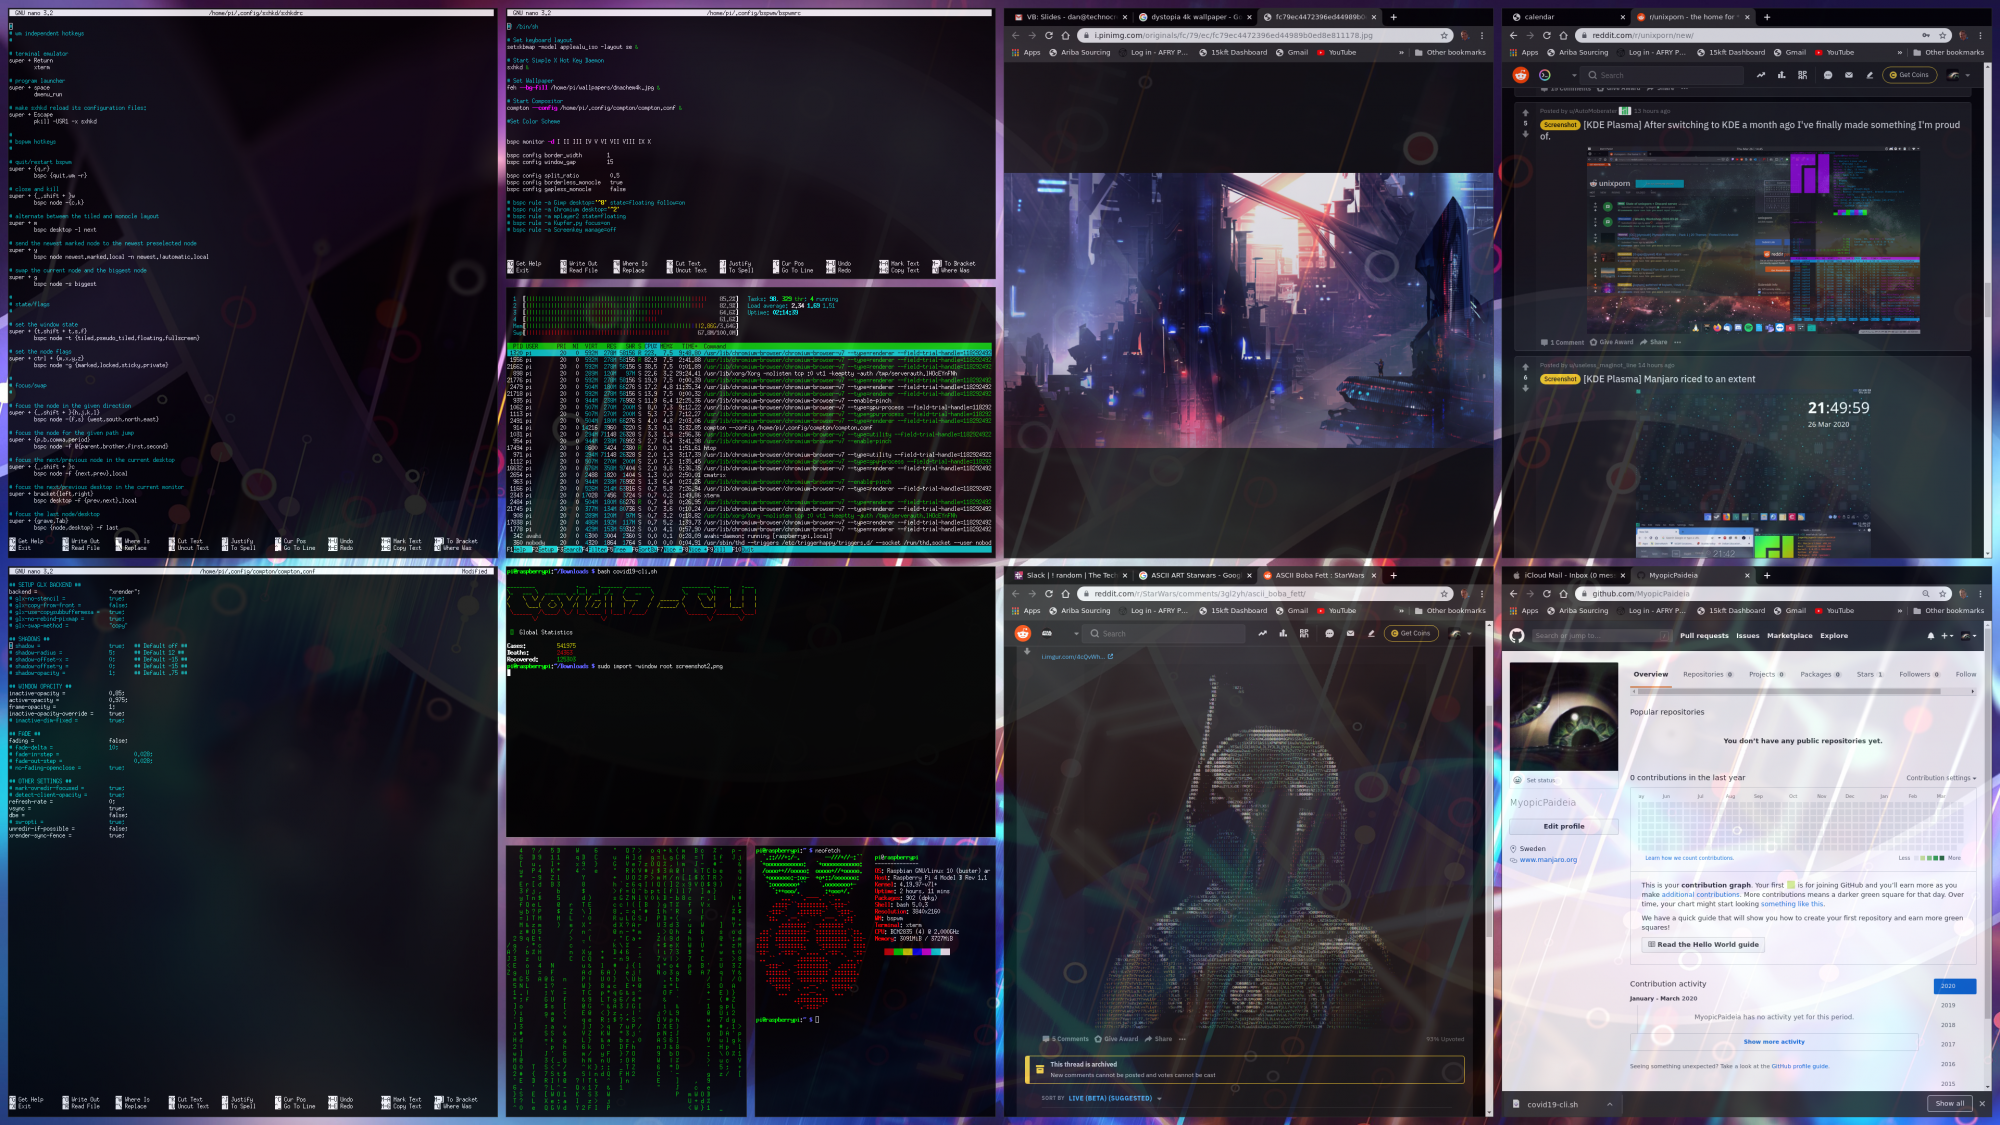Open the KDE Plasma screenshot thumbnail of first post
This screenshot has width=2000, height=1125.
coord(1754,239)
